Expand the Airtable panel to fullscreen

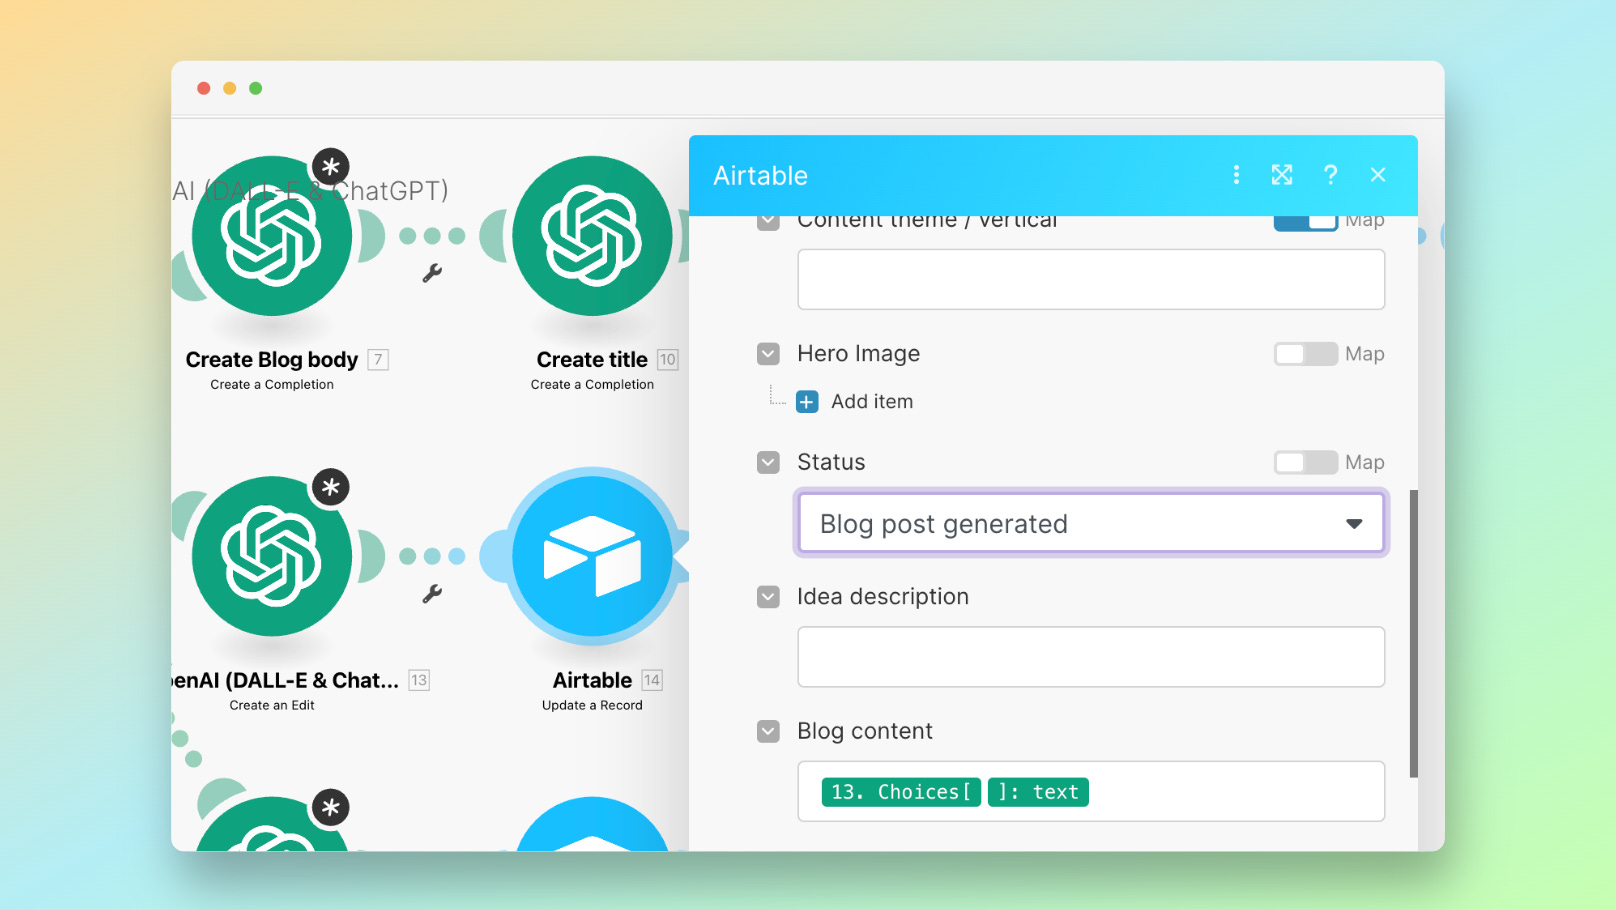(1282, 175)
